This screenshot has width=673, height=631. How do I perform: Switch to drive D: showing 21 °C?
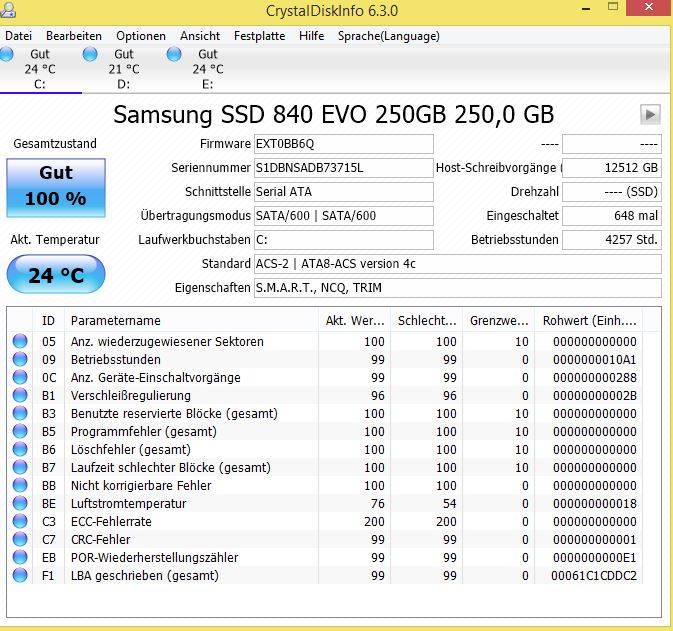pos(124,69)
